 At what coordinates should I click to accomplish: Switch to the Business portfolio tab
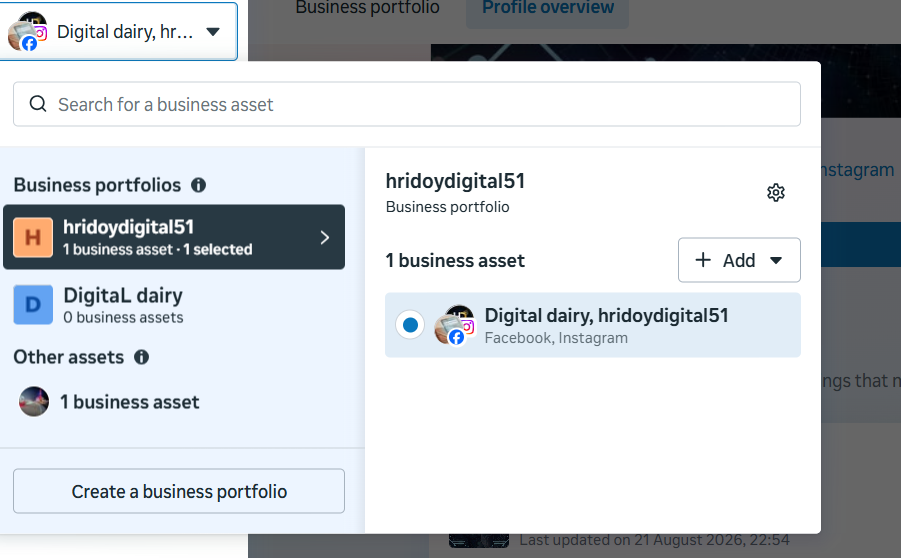click(367, 8)
